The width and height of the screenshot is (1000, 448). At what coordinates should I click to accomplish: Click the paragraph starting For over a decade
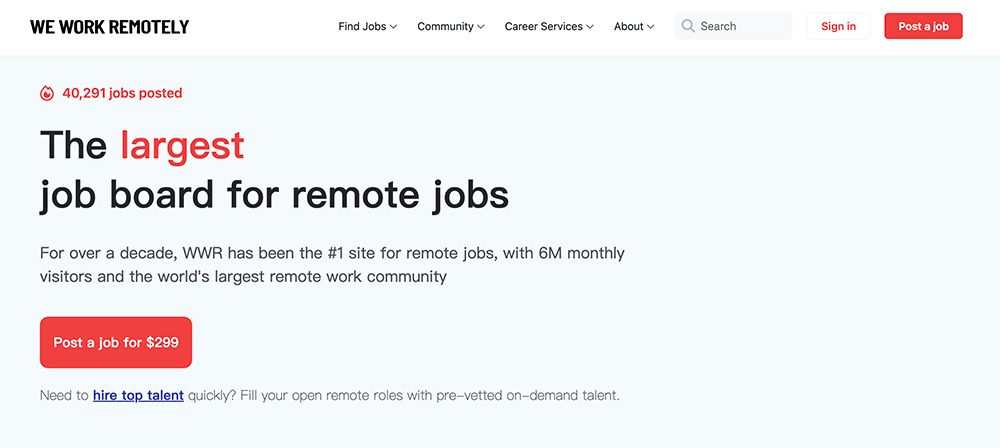332,265
